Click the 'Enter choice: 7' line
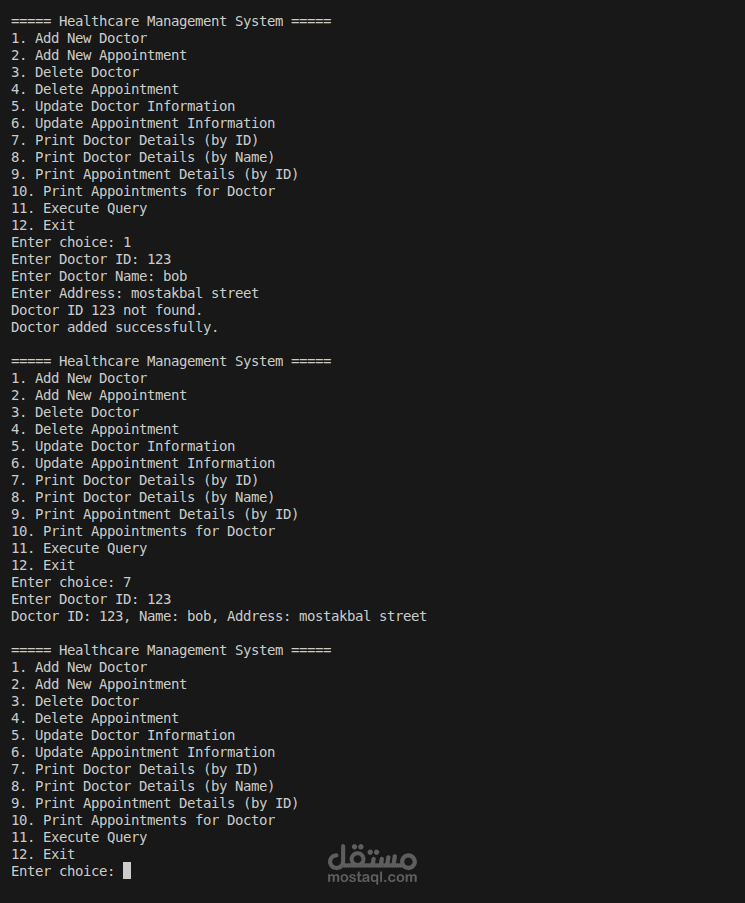This screenshot has width=745, height=903. (70, 582)
